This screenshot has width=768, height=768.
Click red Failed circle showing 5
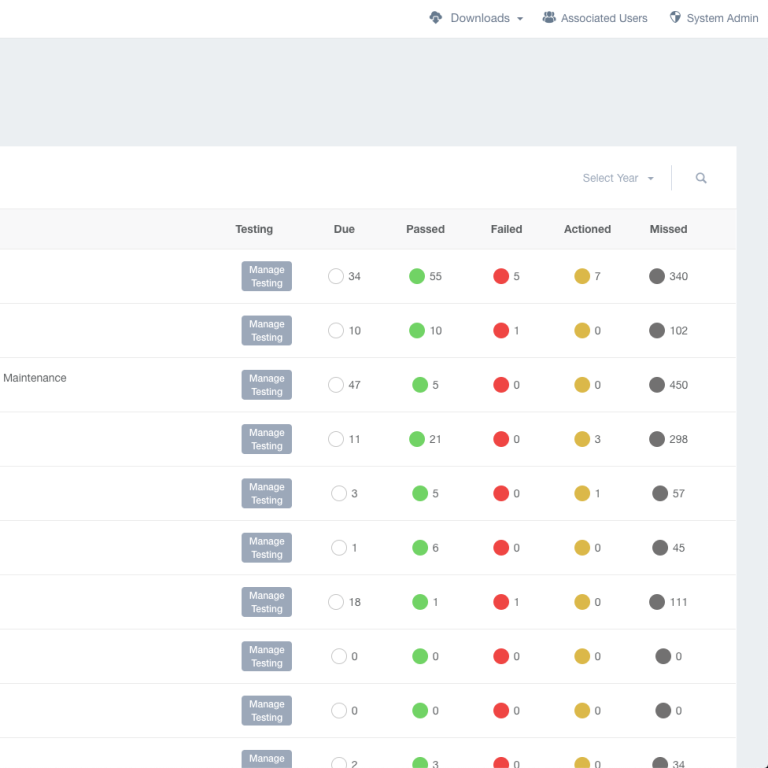point(501,276)
